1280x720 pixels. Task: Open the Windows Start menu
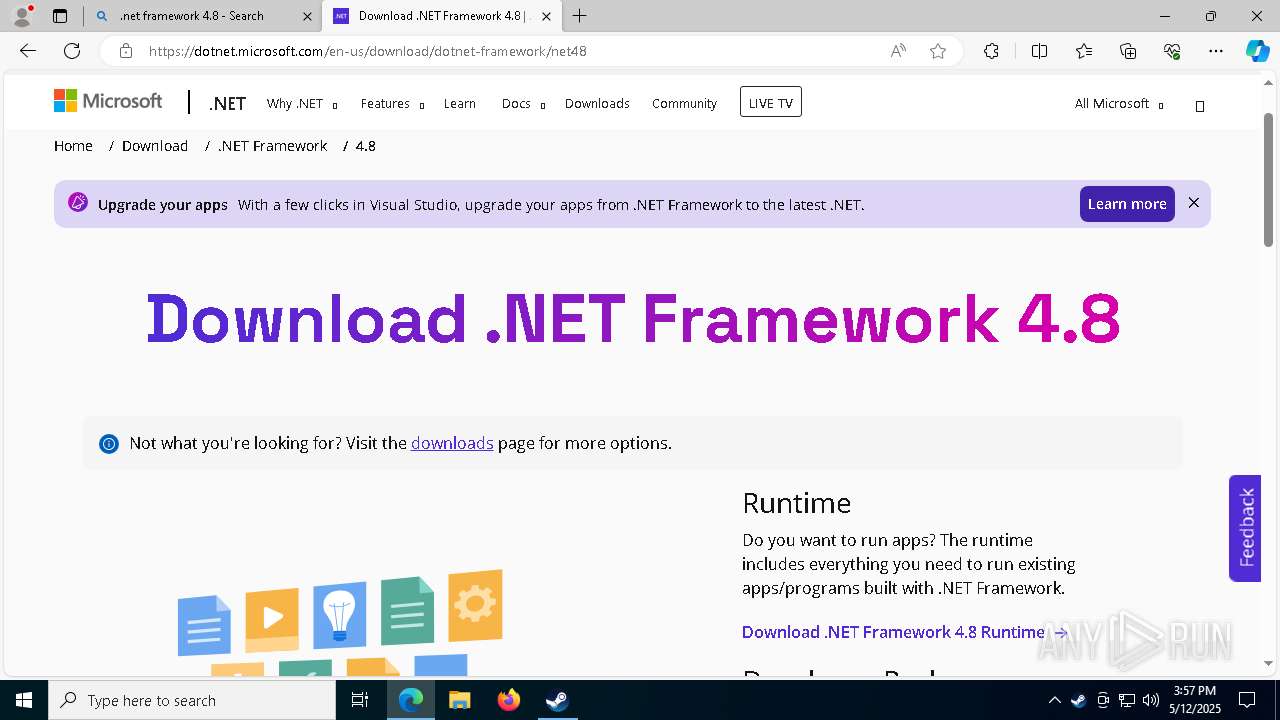24,700
